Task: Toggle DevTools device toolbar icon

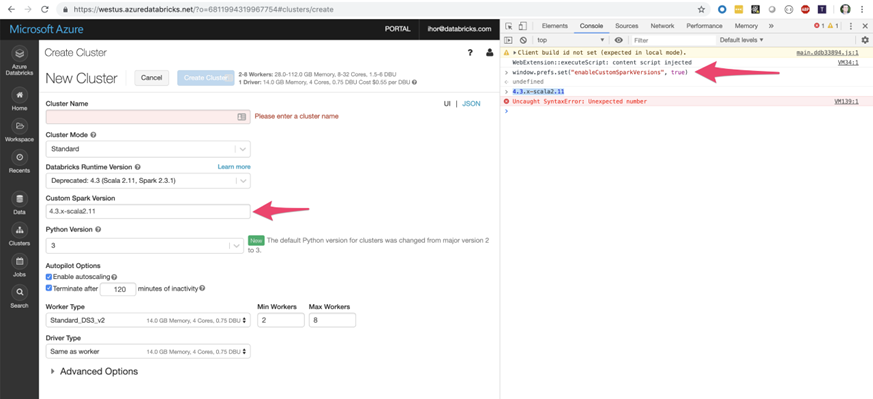Action: tap(523, 26)
